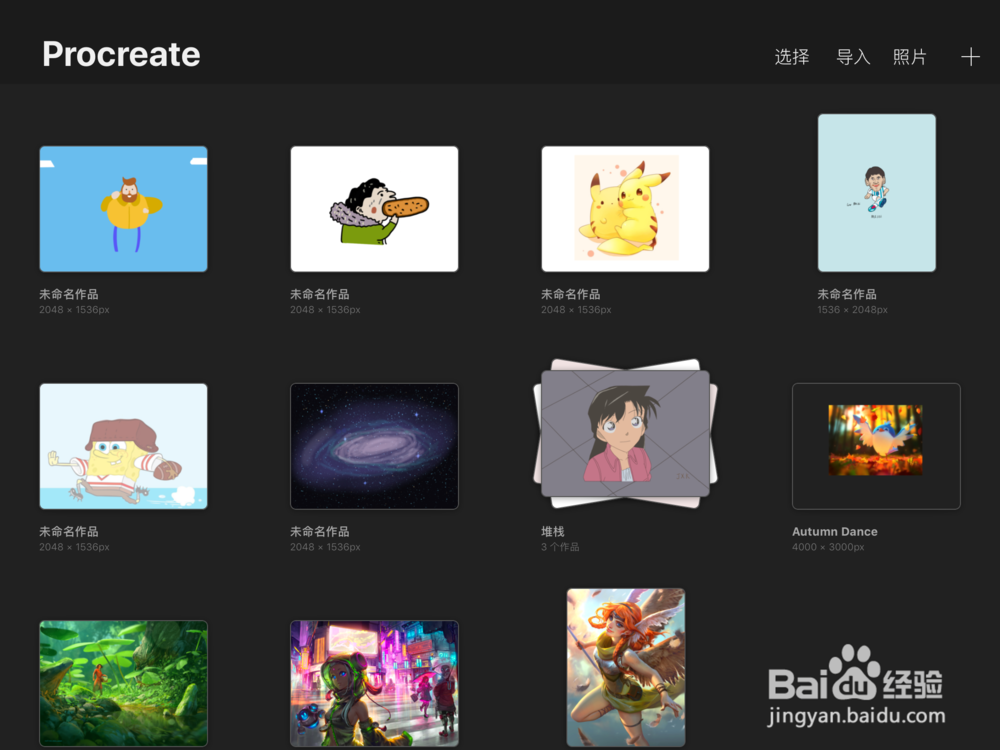Tap the 堆栈 stack name label
This screenshot has width=1000, height=750.
553,531
